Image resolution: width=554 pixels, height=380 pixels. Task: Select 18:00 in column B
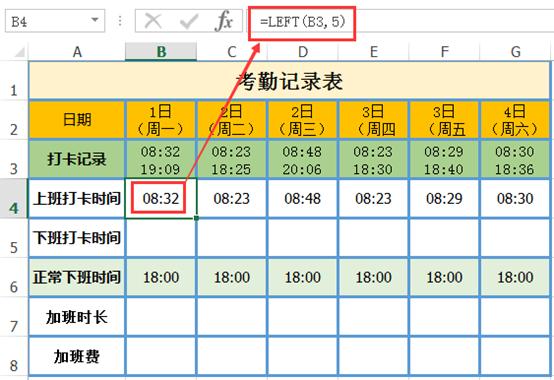pos(161,277)
